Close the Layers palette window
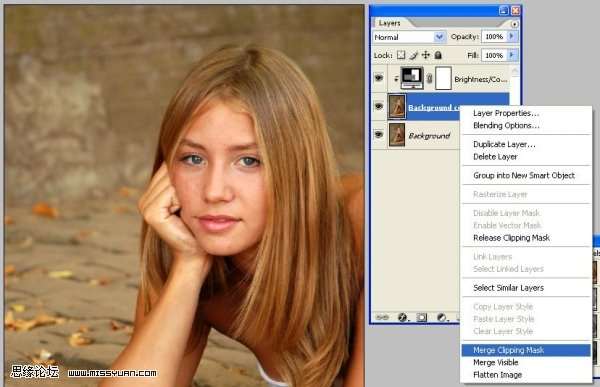The image size is (600, 387). point(515,10)
